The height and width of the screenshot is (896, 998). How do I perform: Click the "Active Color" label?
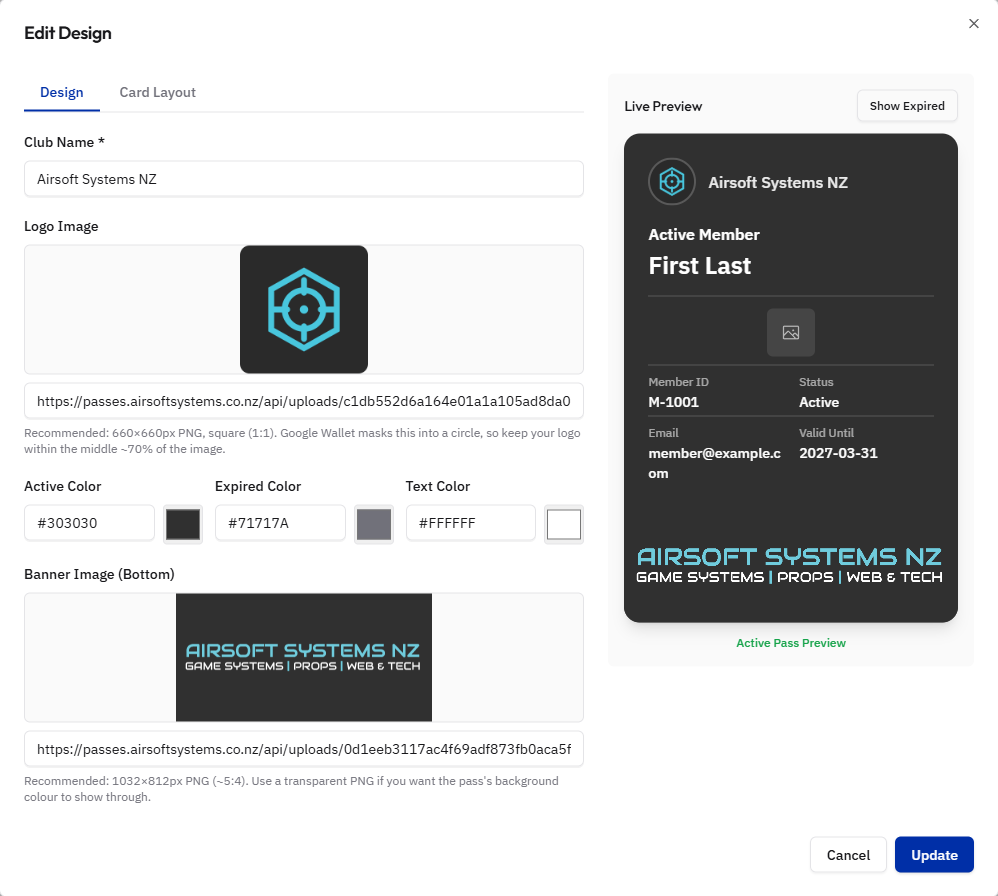[x=62, y=486]
